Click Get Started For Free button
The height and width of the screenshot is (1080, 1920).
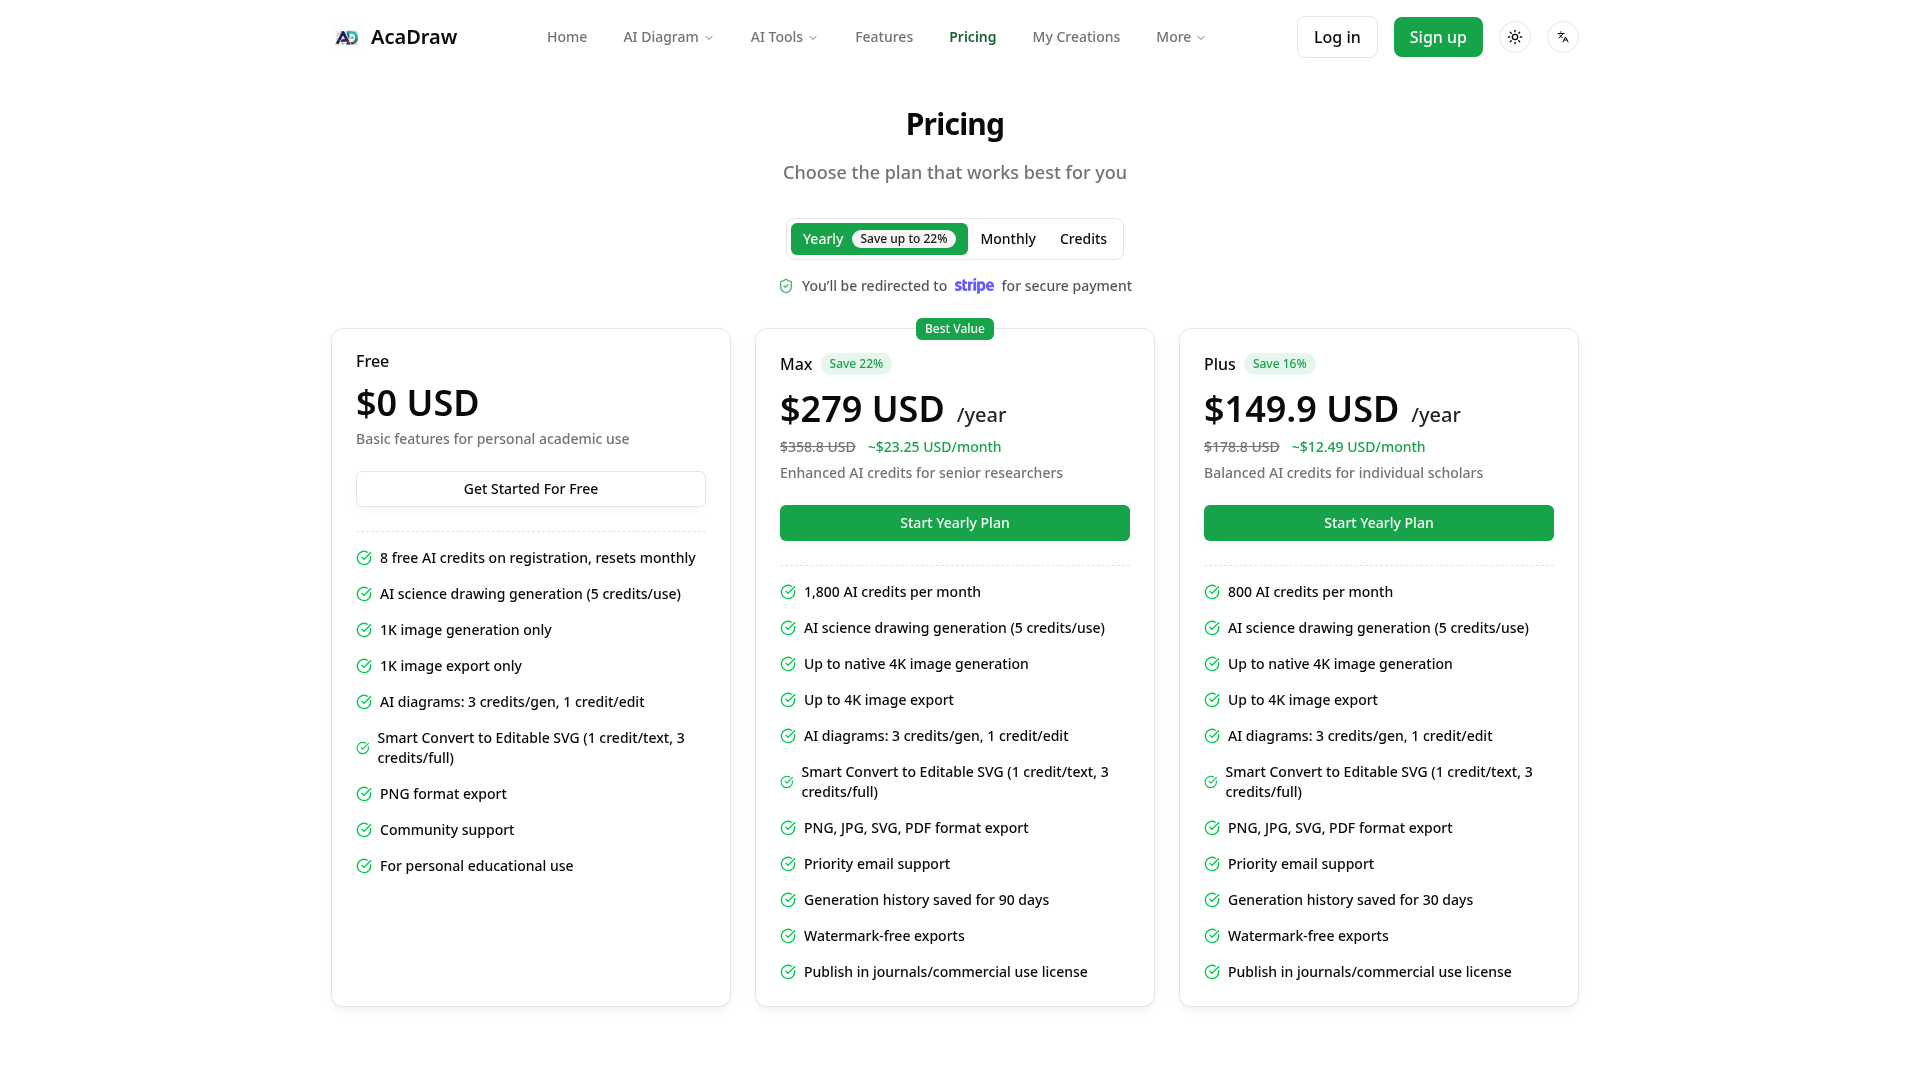(531, 489)
